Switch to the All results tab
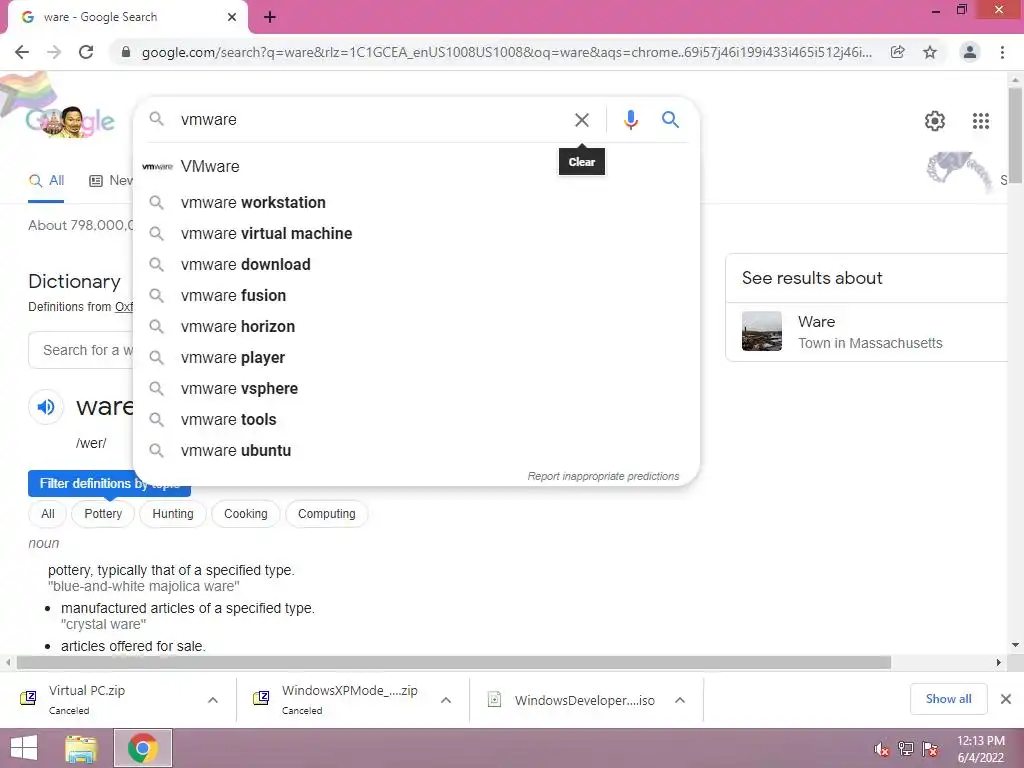This screenshot has height=768, width=1024. point(46,180)
